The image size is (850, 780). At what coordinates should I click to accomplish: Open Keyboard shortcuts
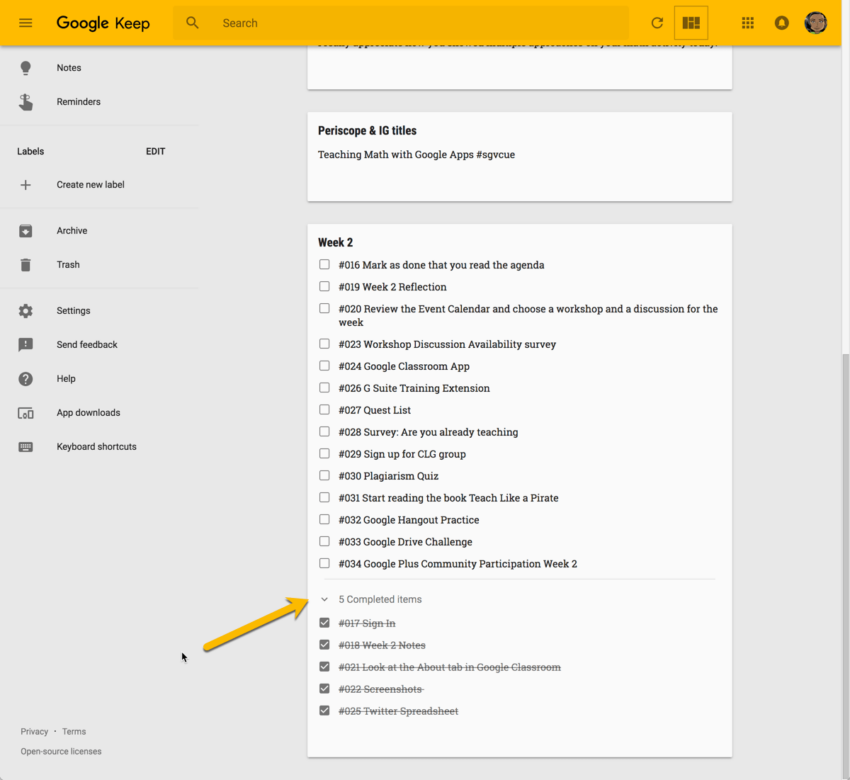(96, 447)
